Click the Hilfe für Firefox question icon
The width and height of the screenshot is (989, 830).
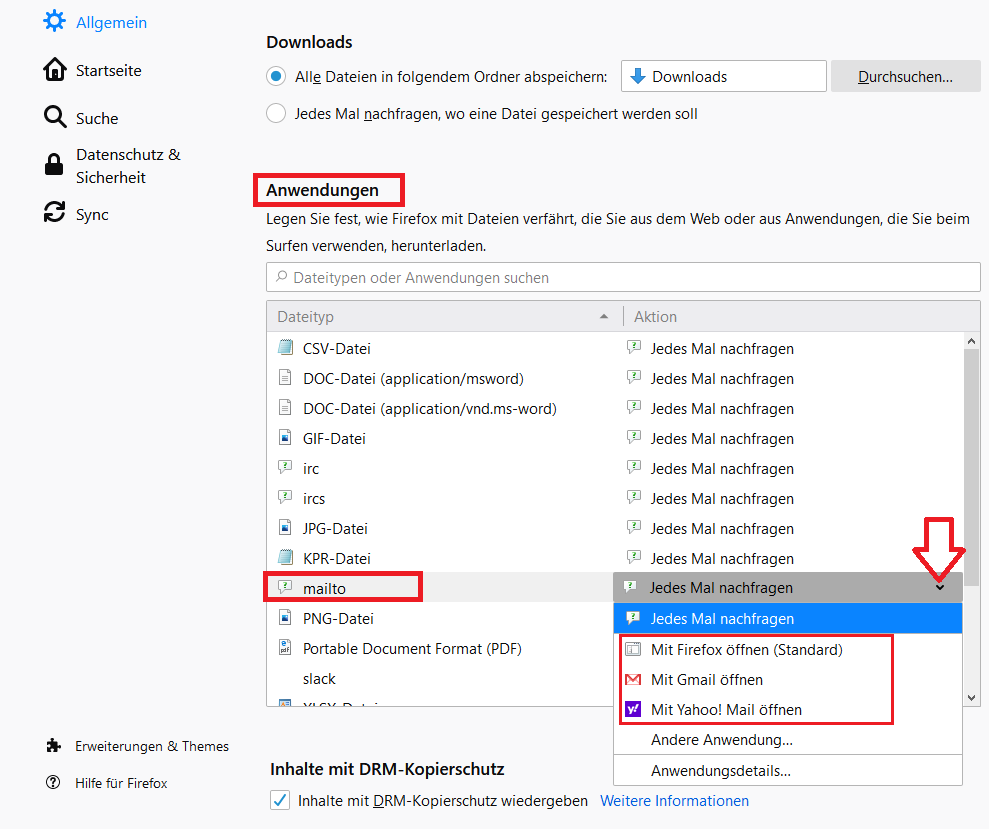(54, 783)
